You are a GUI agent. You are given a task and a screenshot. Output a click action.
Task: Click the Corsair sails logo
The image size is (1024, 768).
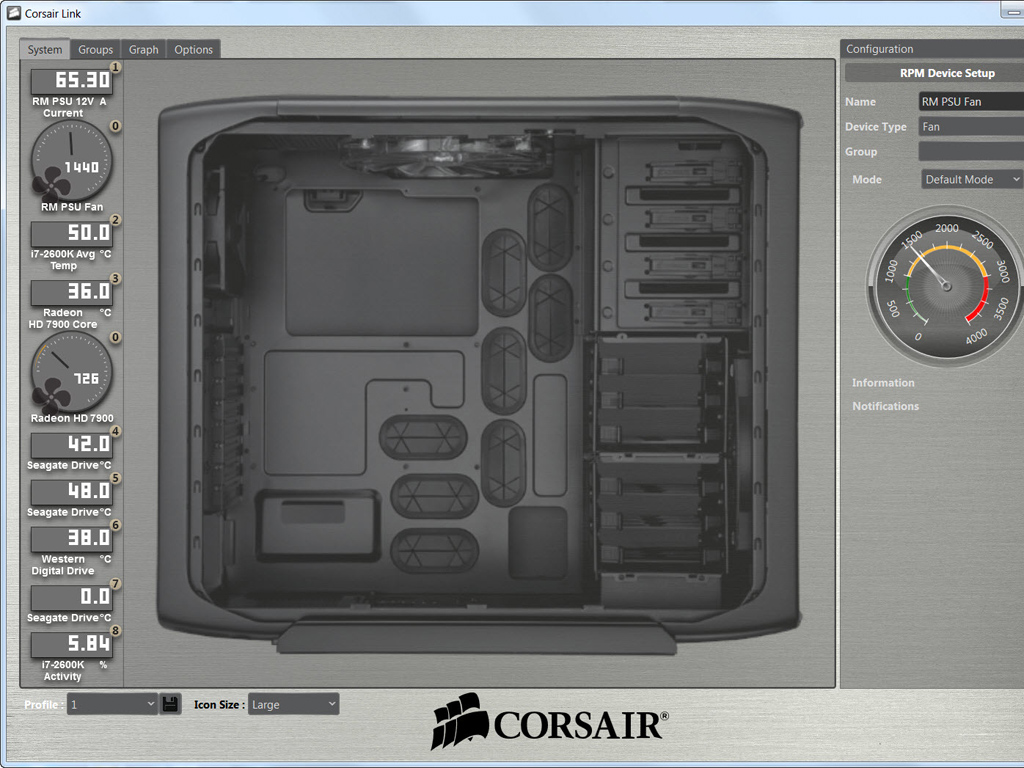click(x=458, y=720)
